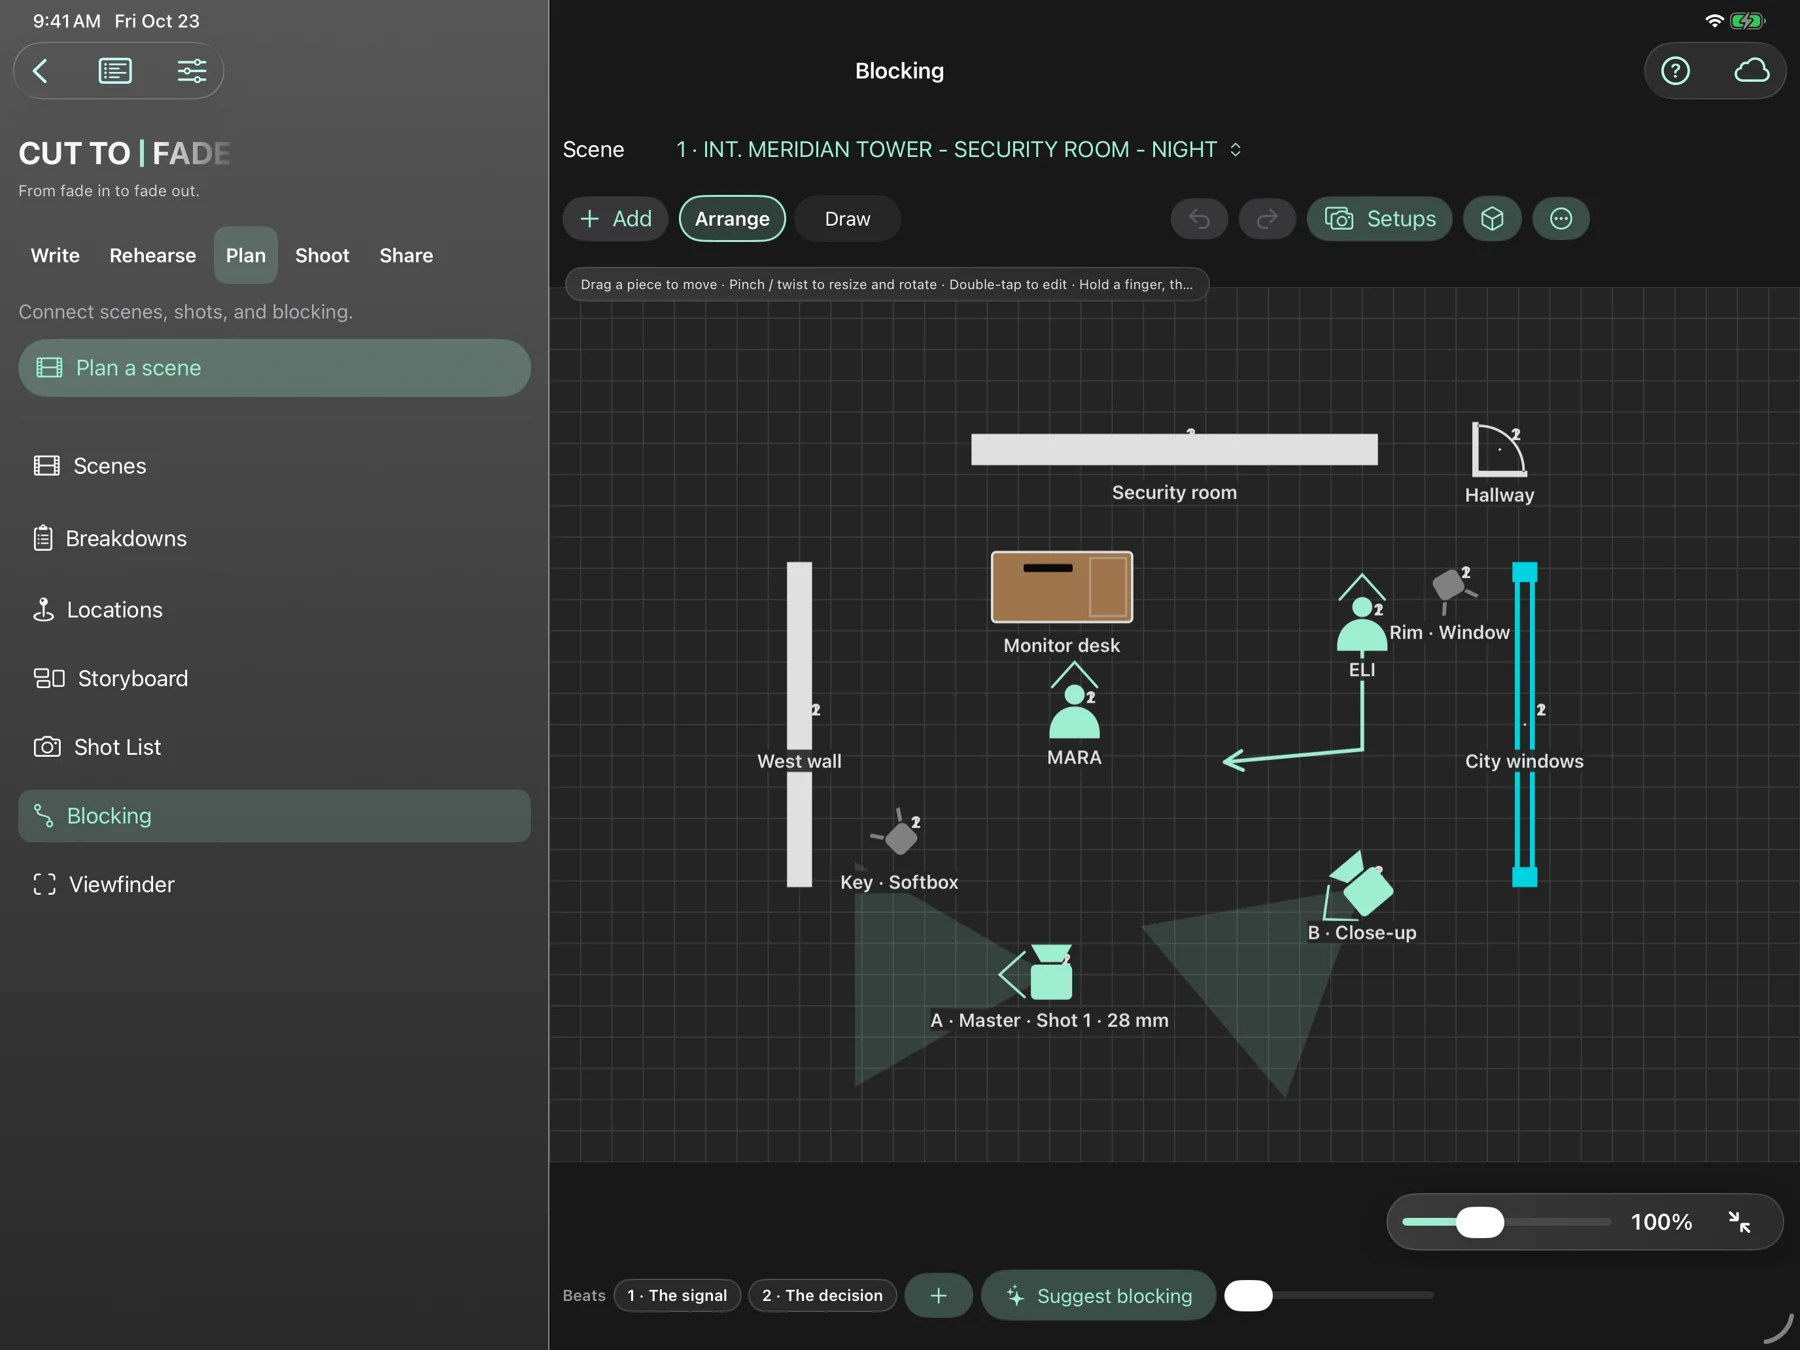Click the redo arrow icon
Viewport: 1800px width, 1350px height.
click(x=1267, y=219)
